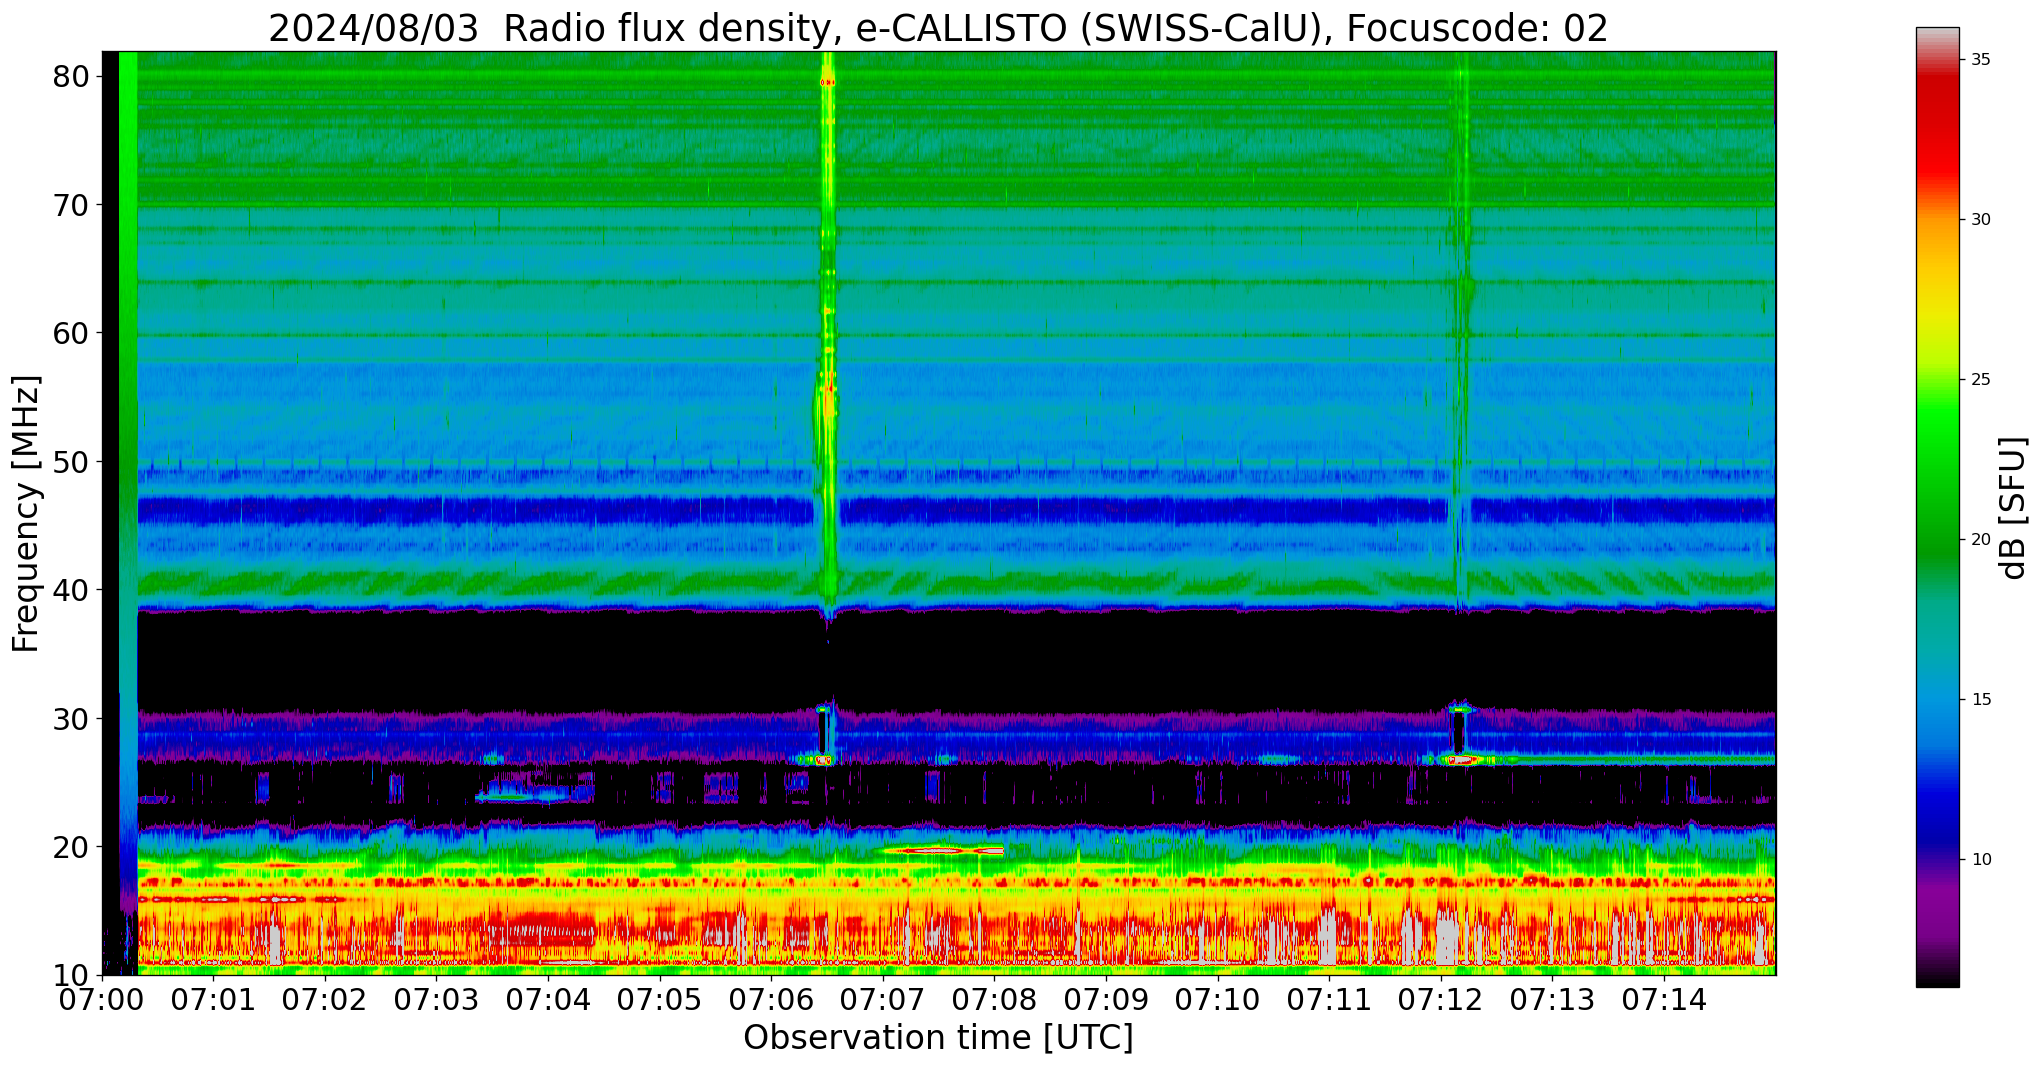Click the 07:06 time tick label
This screenshot has height=1067, width=2043.
coord(771,1000)
